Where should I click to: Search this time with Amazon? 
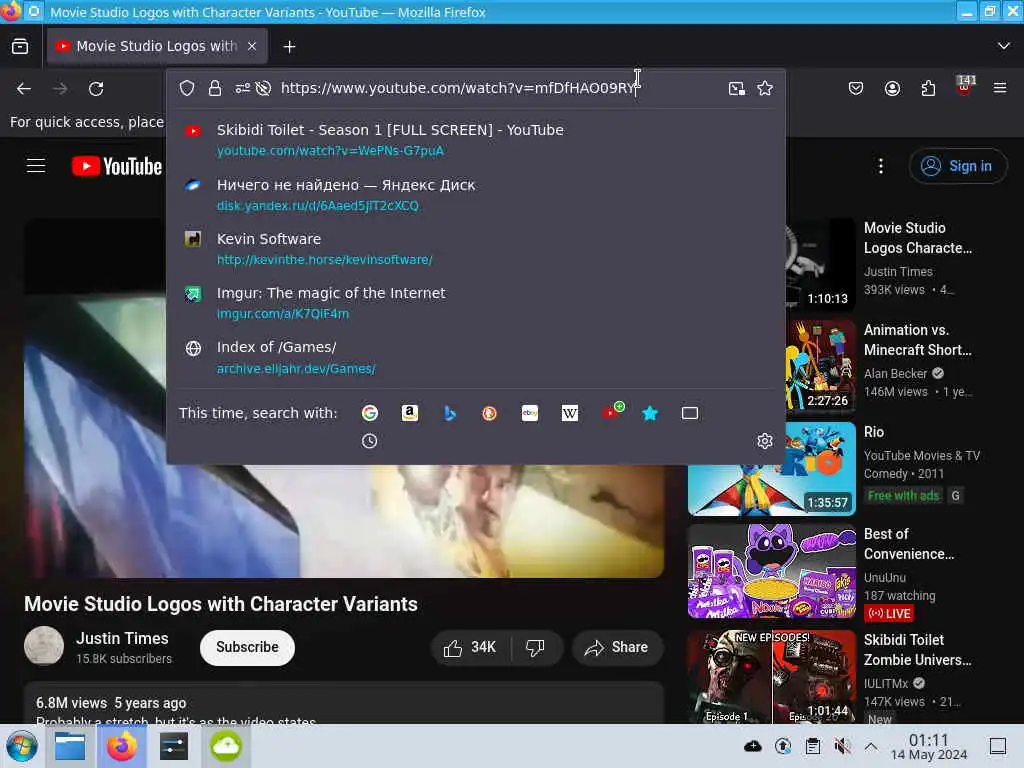click(x=409, y=413)
